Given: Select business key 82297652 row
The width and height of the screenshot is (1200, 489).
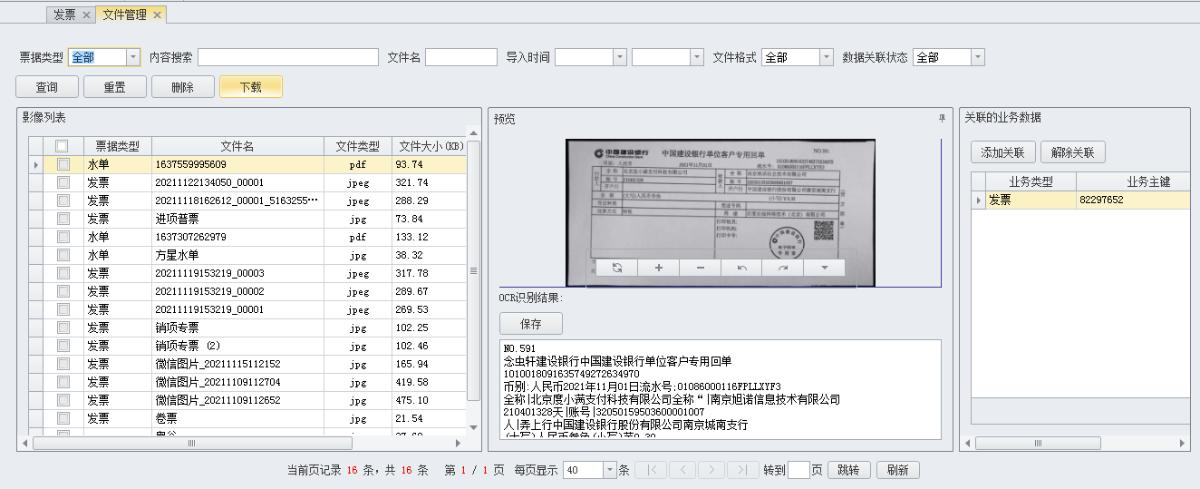Looking at the screenshot, I should tap(1080, 200).
